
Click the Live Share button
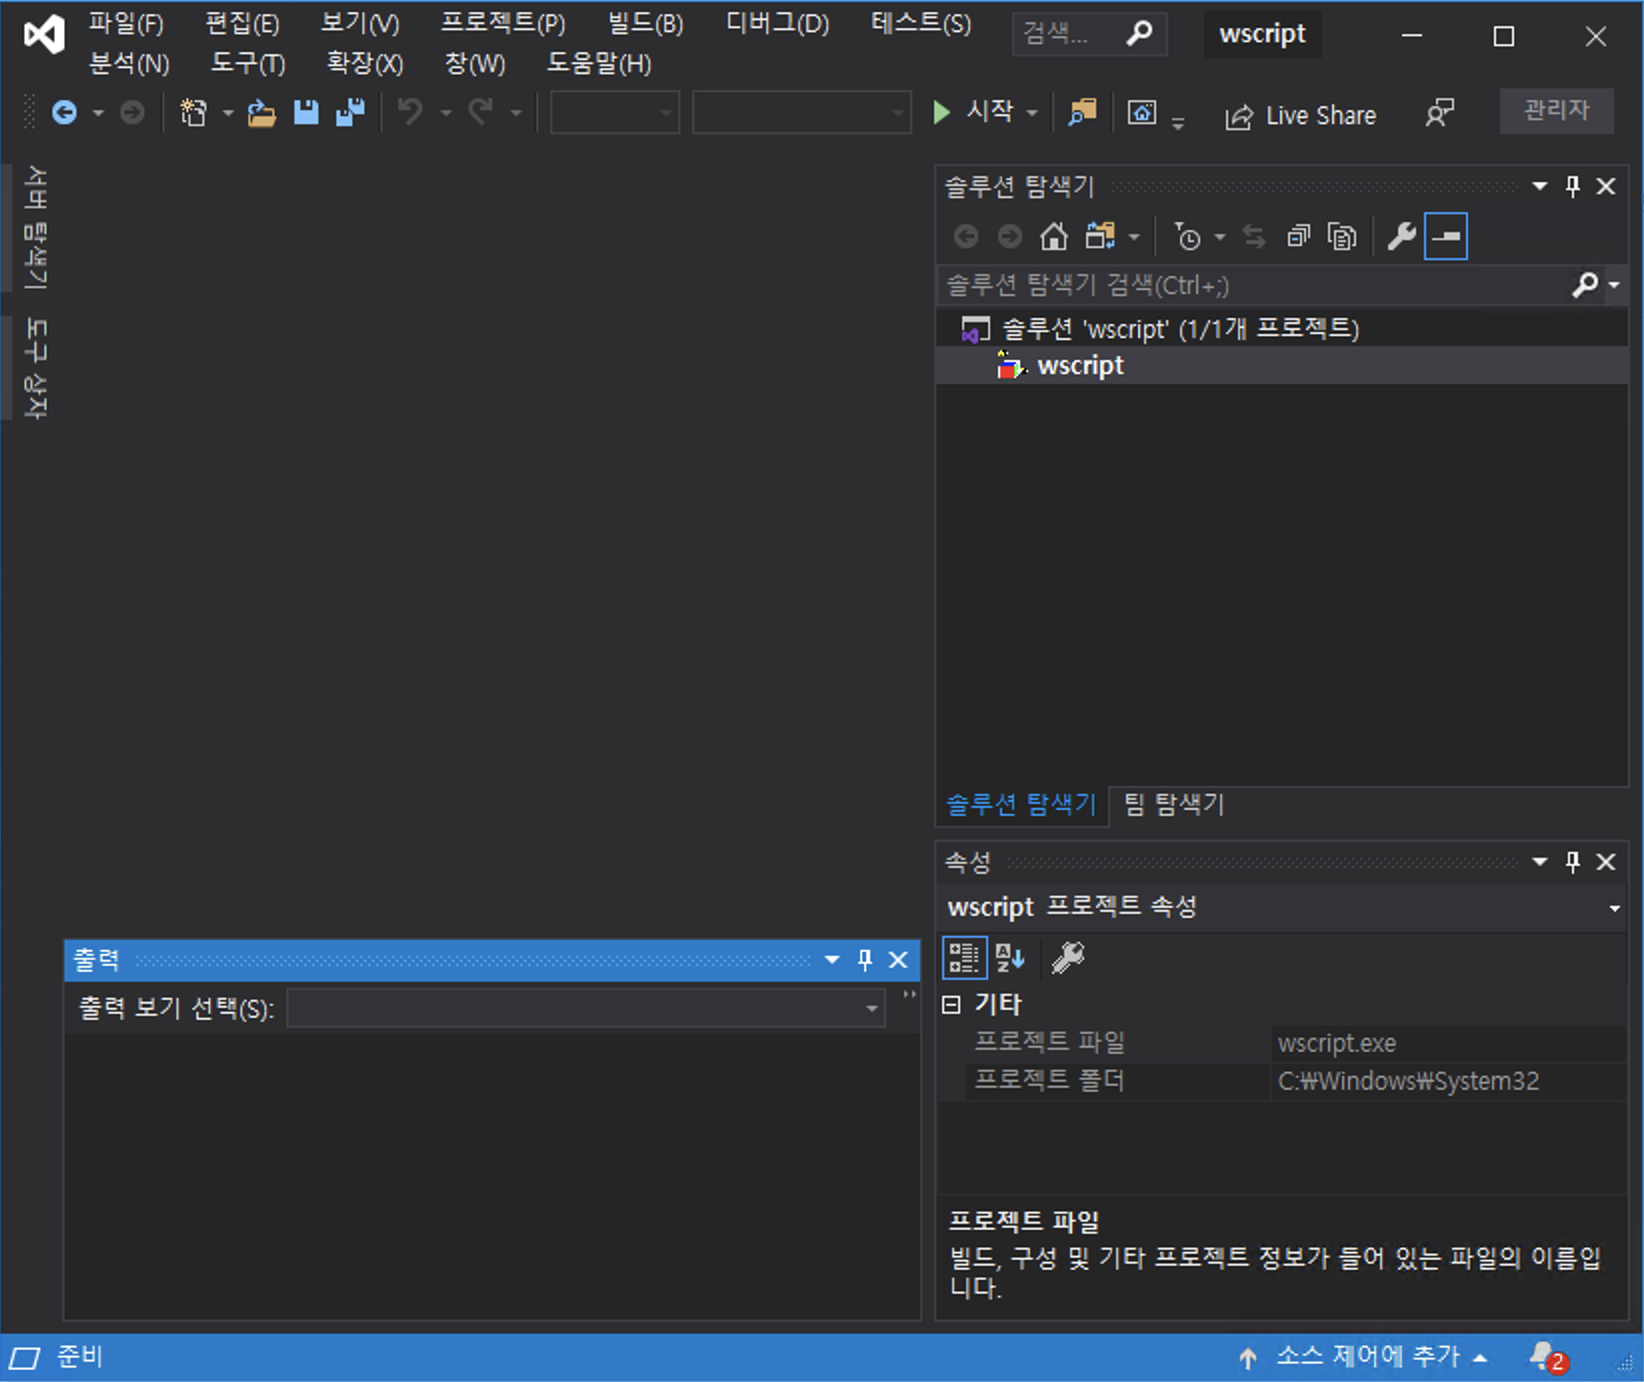click(1301, 116)
